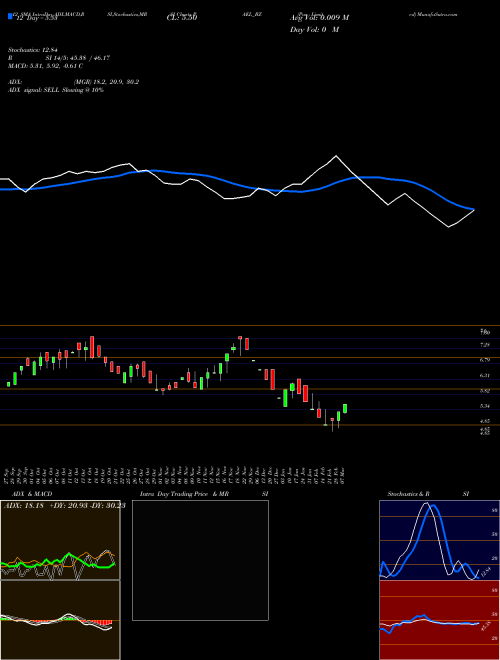500x660 pixels.
Task: Click the 7.28 price axis label
Action: [485, 345]
